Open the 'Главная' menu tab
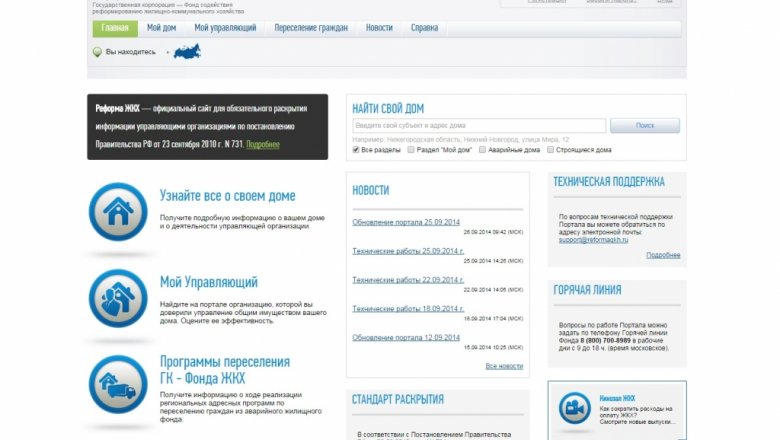This screenshot has height=440, width=780. 115,28
